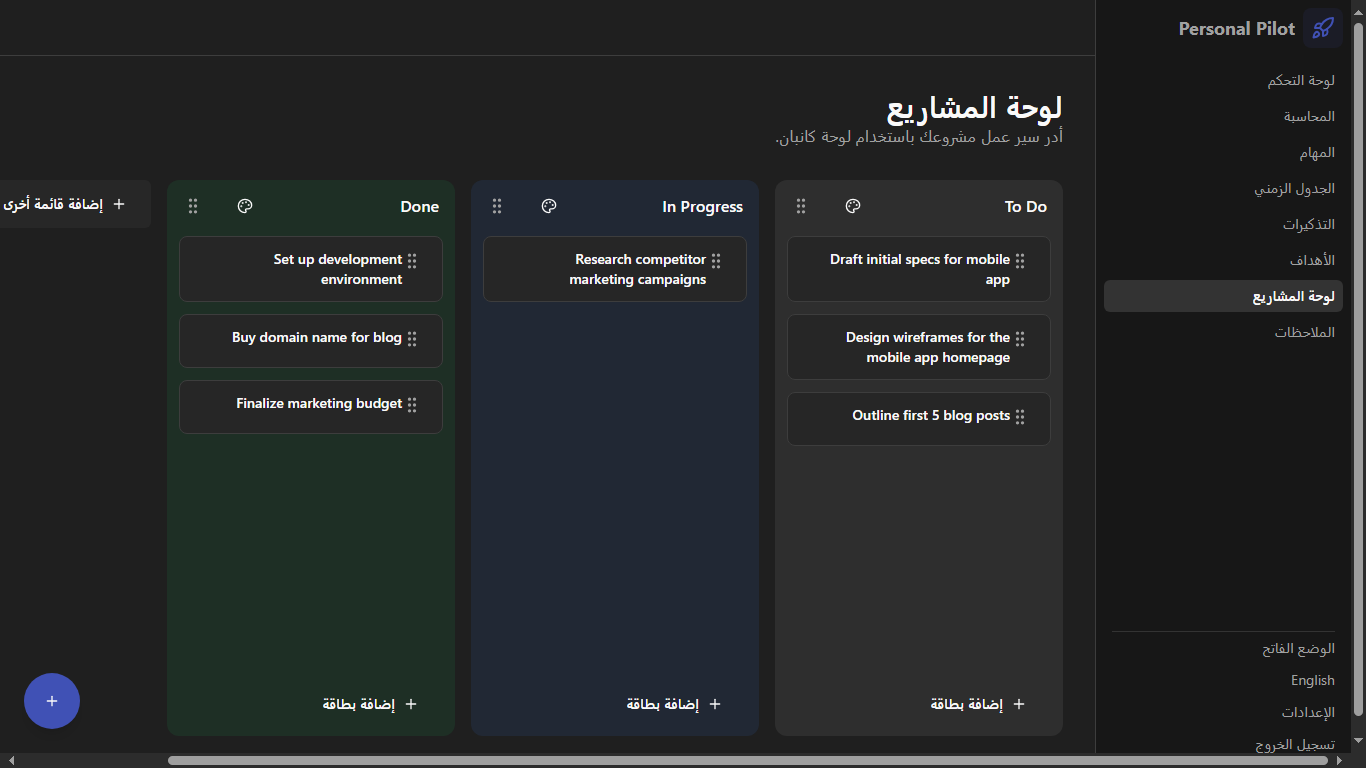1366x768 pixels.
Task: Click the drag handle of To Do column
Action: pyautogui.click(x=800, y=206)
